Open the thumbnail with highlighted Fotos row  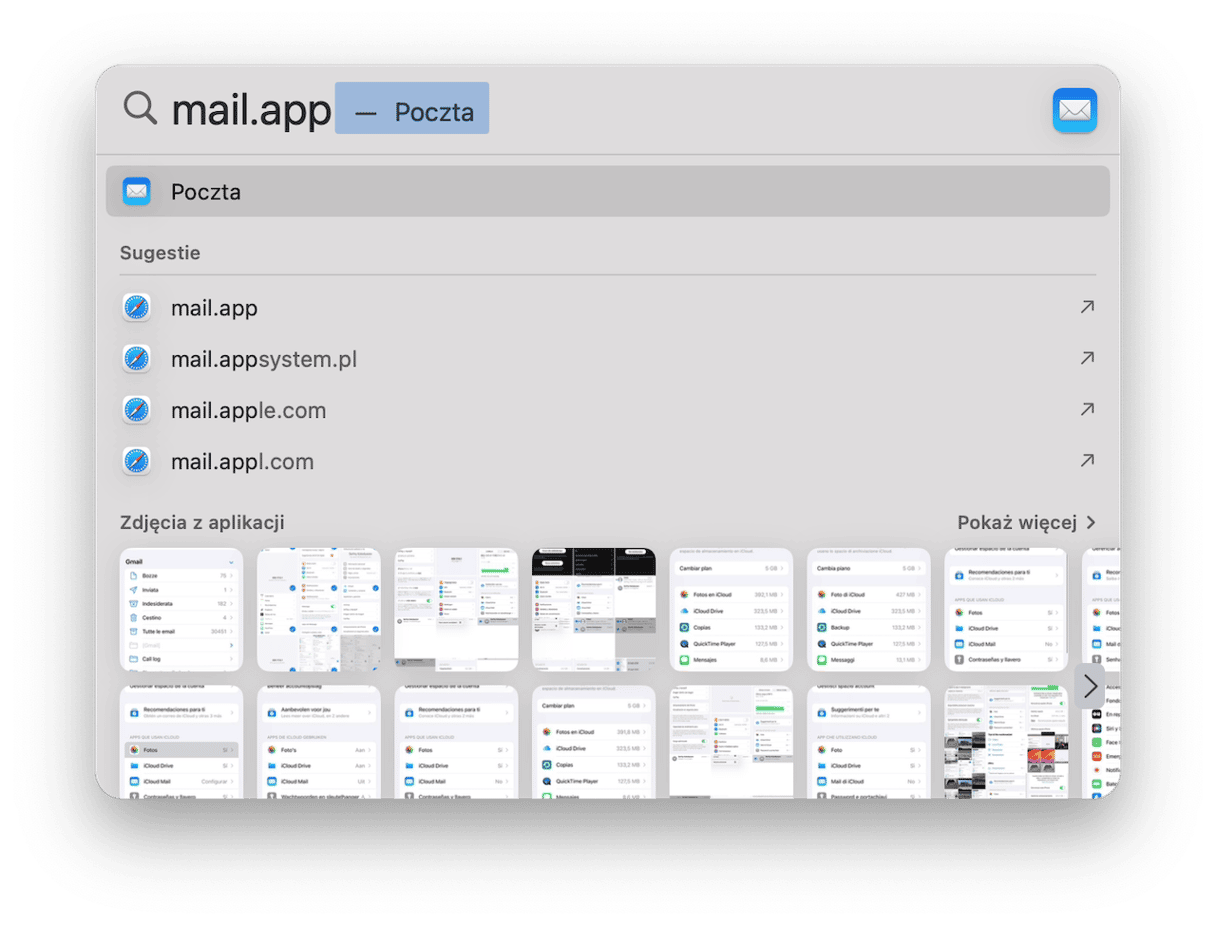point(181,742)
